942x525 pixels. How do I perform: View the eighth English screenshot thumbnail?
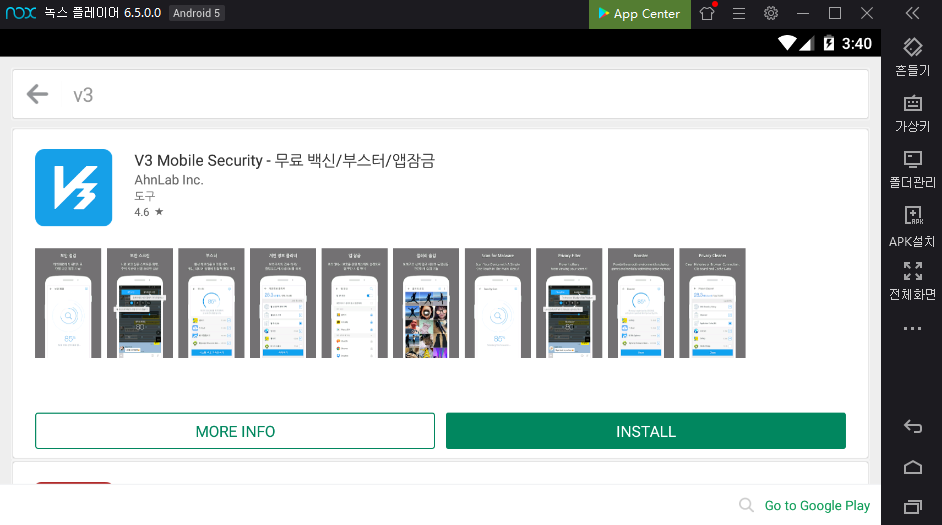569,303
